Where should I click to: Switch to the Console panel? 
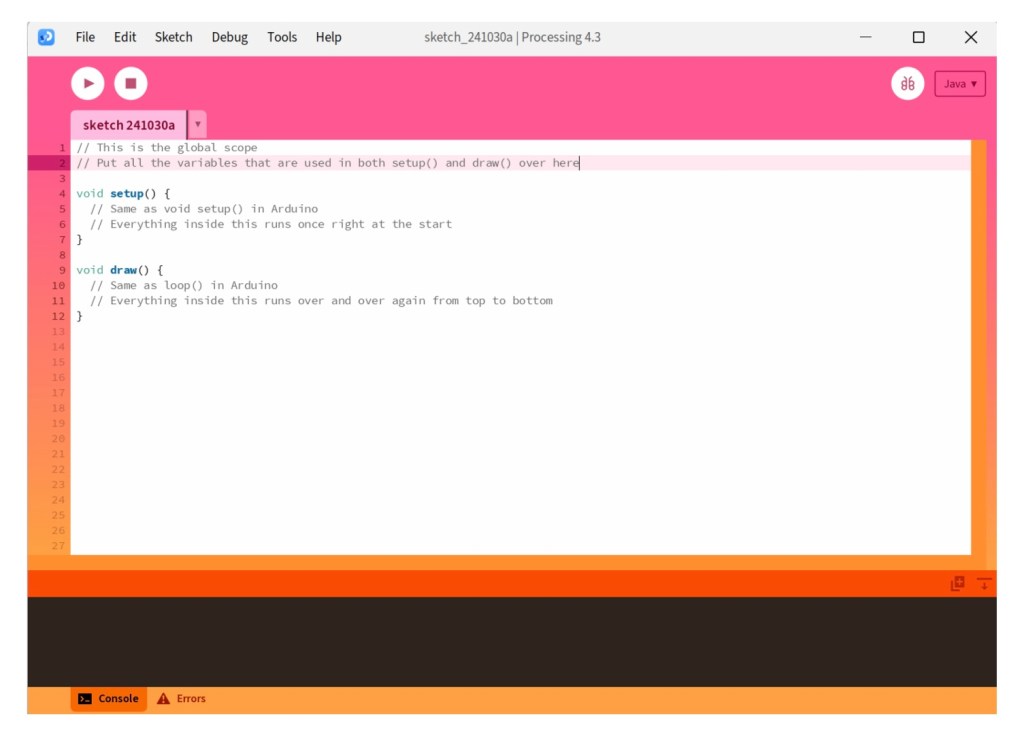(109, 699)
